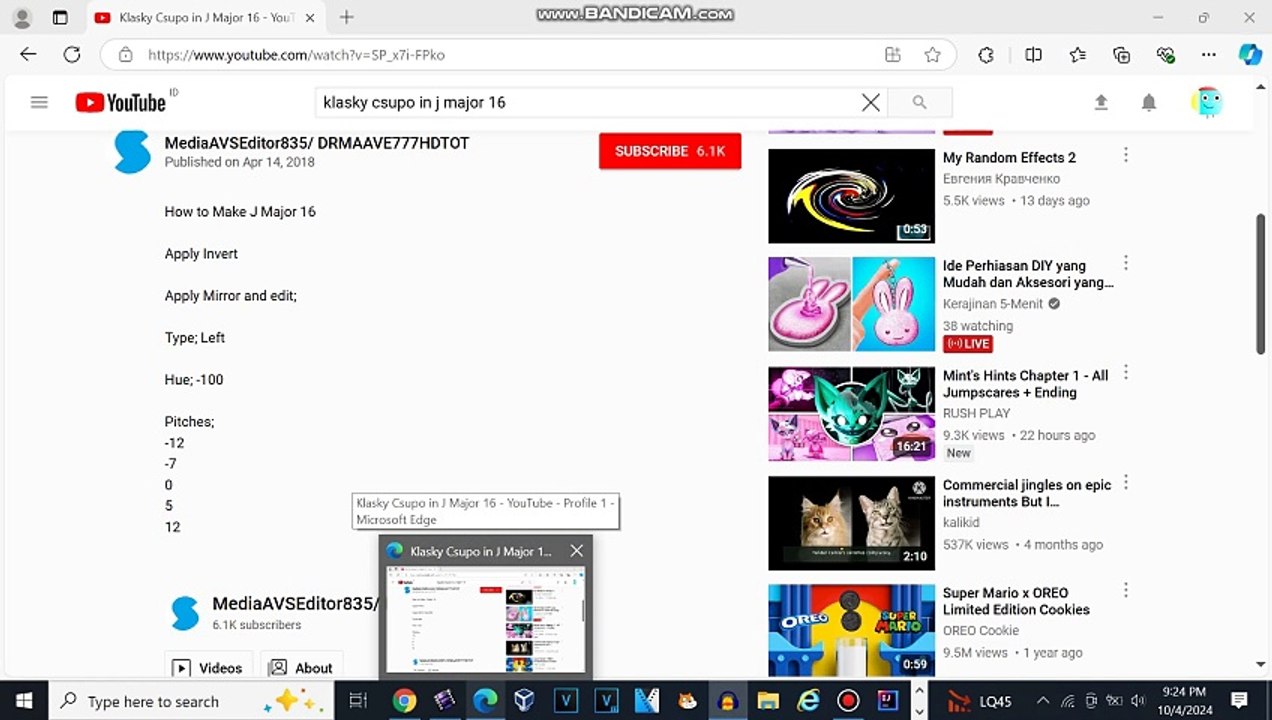This screenshot has width=1272, height=720.
Task: Click the Windows taskbar search box
Action: point(191,701)
